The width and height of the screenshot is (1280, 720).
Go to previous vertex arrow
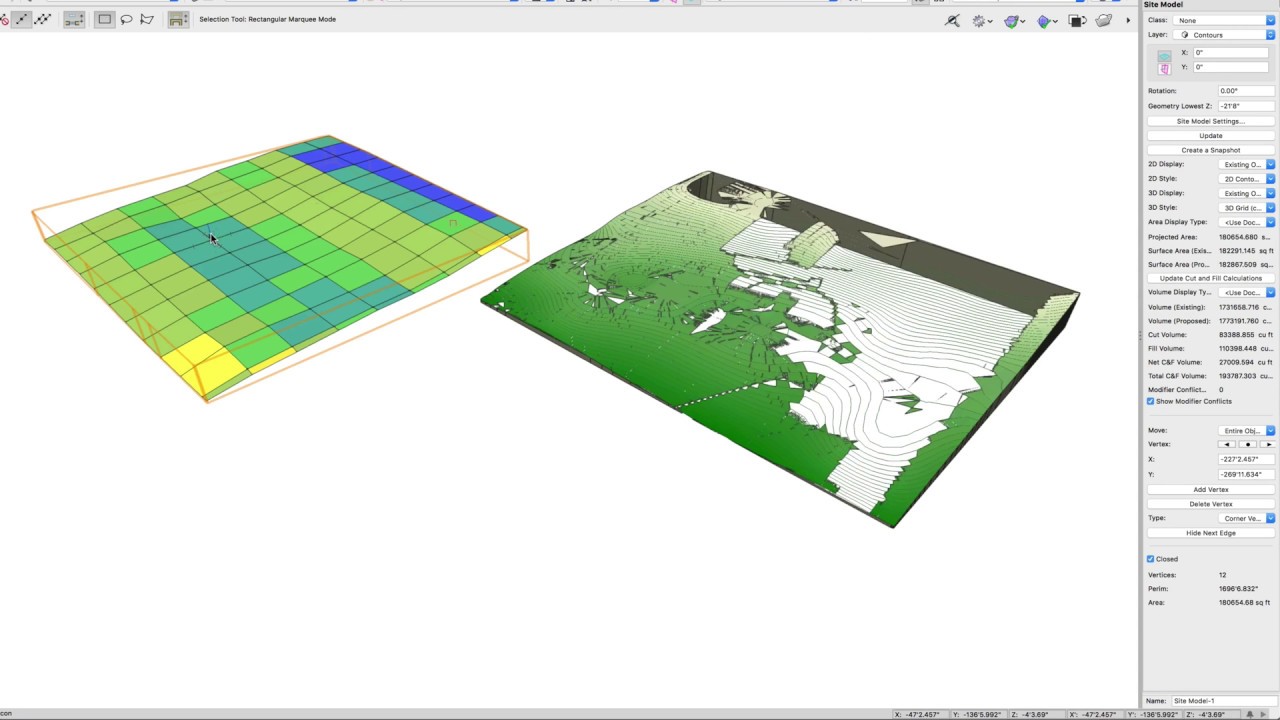[1227, 444]
